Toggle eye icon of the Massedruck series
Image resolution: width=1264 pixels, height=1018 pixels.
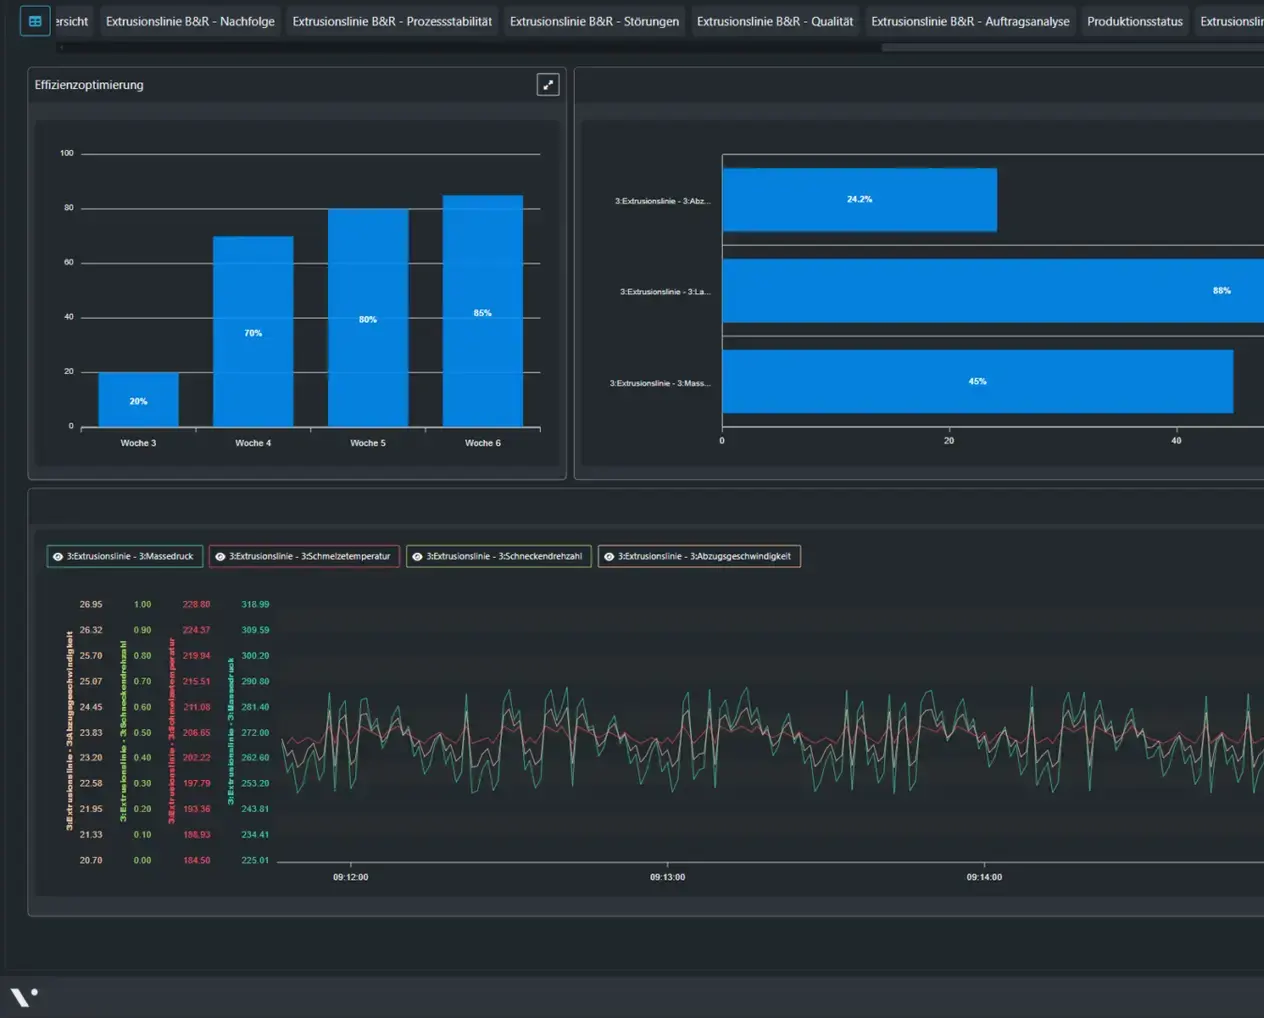pos(58,557)
